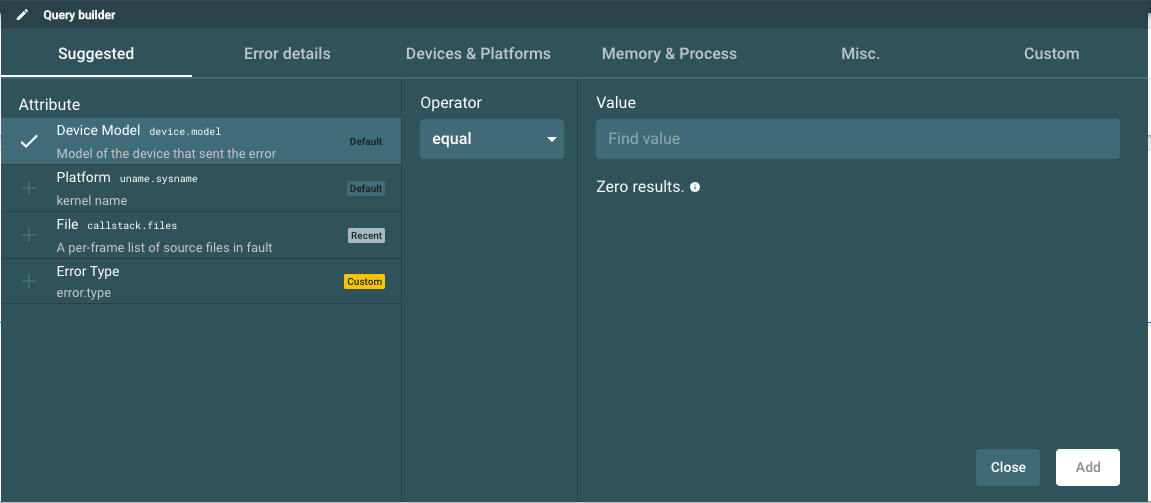
Task: Click the Query builder title text
Action: (x=79, y=15)
